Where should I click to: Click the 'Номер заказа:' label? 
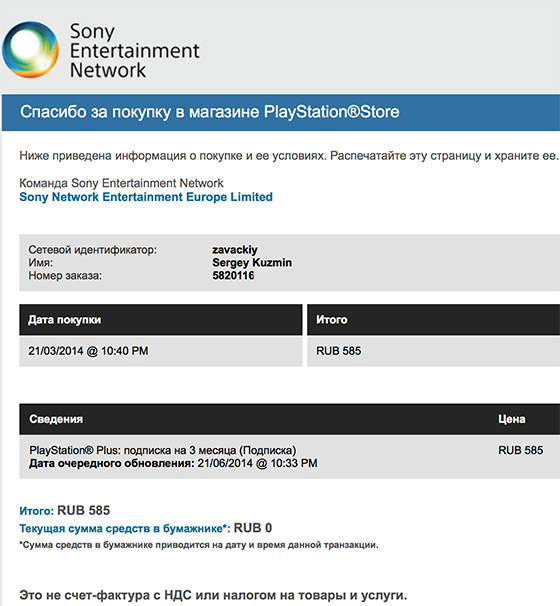coord(65,276)
